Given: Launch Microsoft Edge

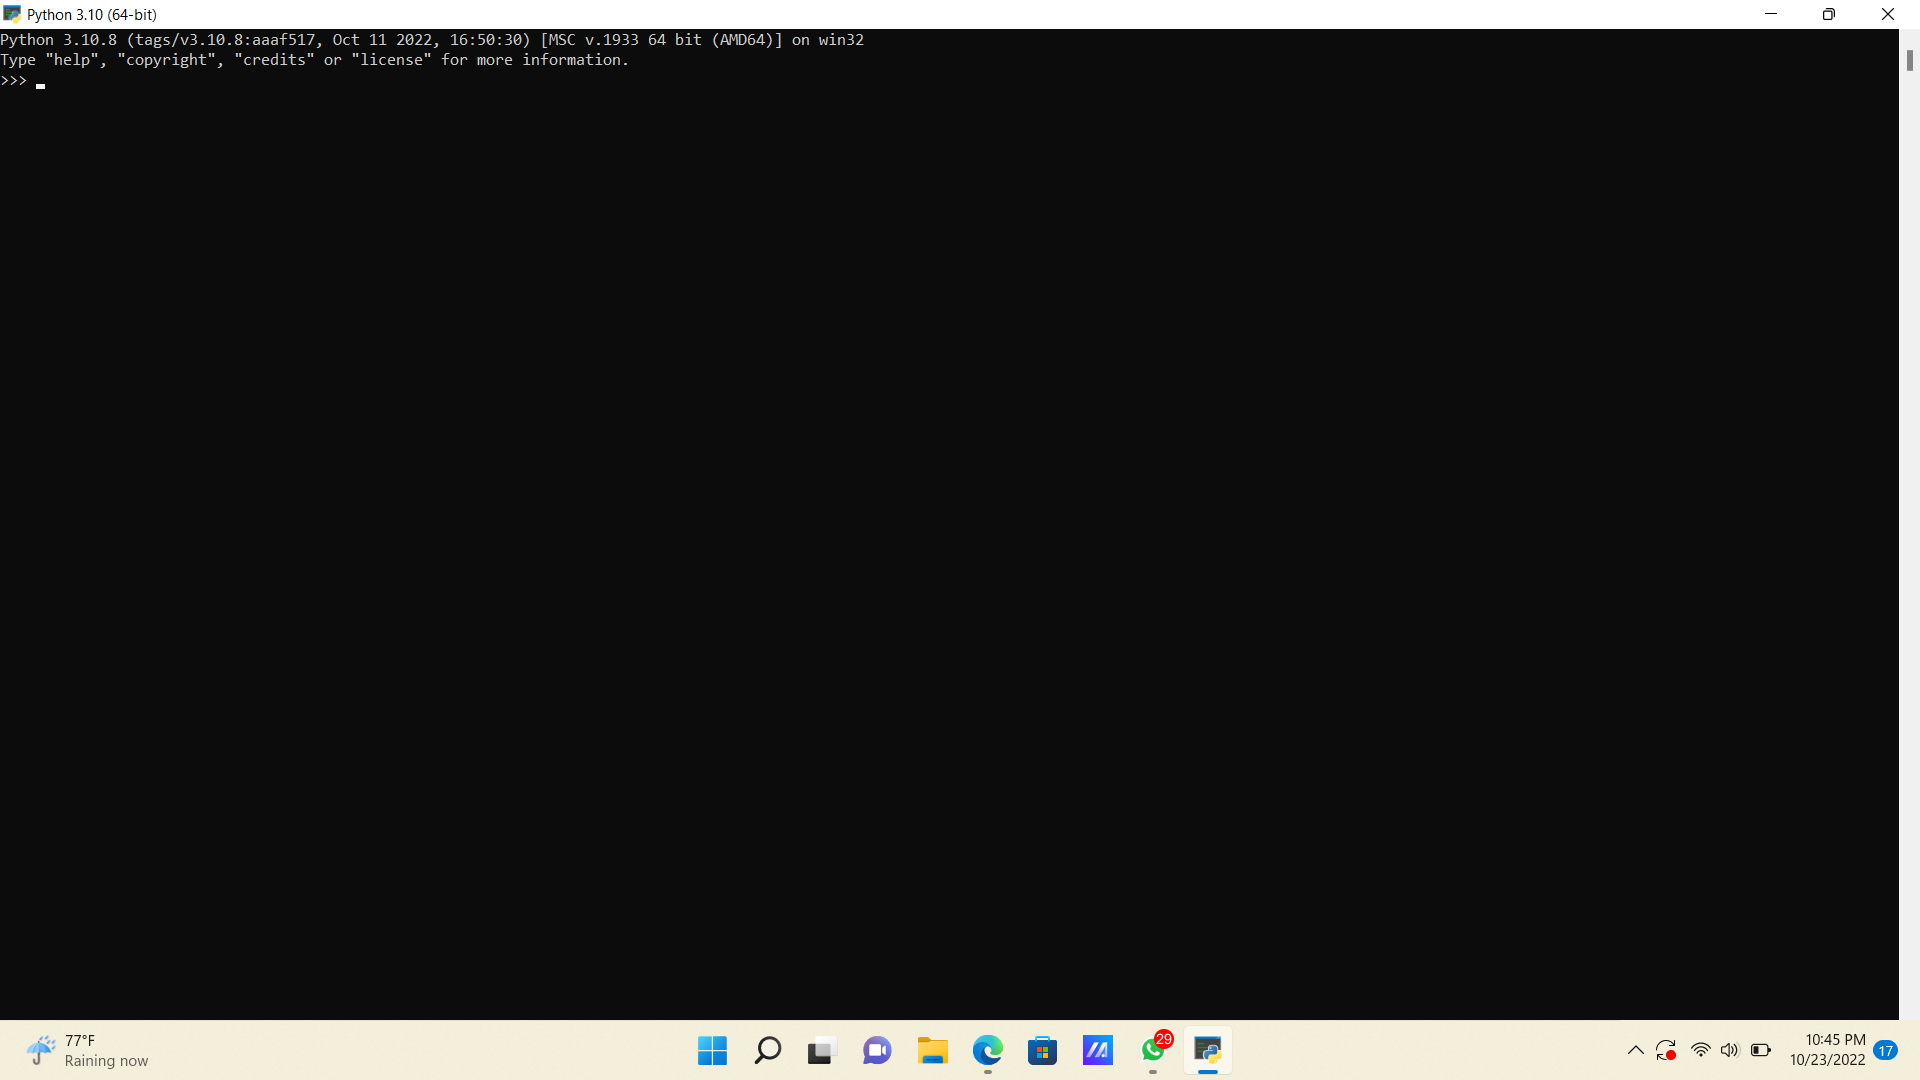Looking at the screenshot, I should click(x=988, y=1050).
